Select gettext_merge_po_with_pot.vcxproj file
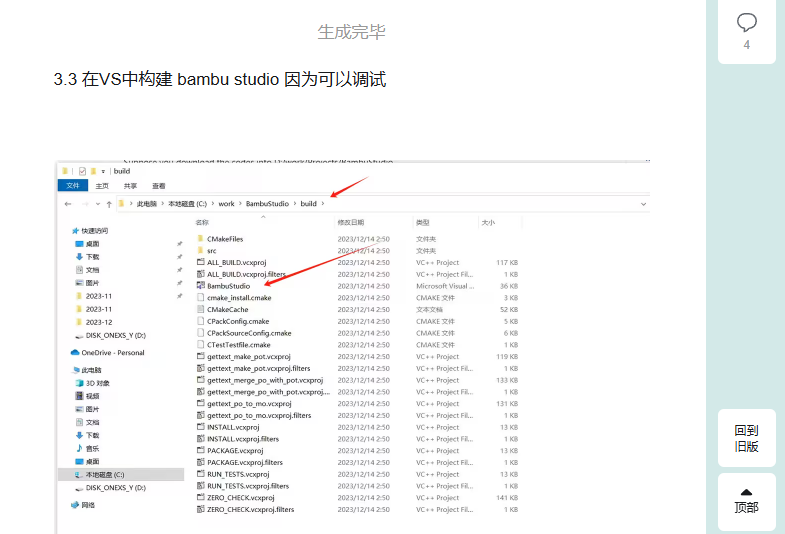 (265, 380)
